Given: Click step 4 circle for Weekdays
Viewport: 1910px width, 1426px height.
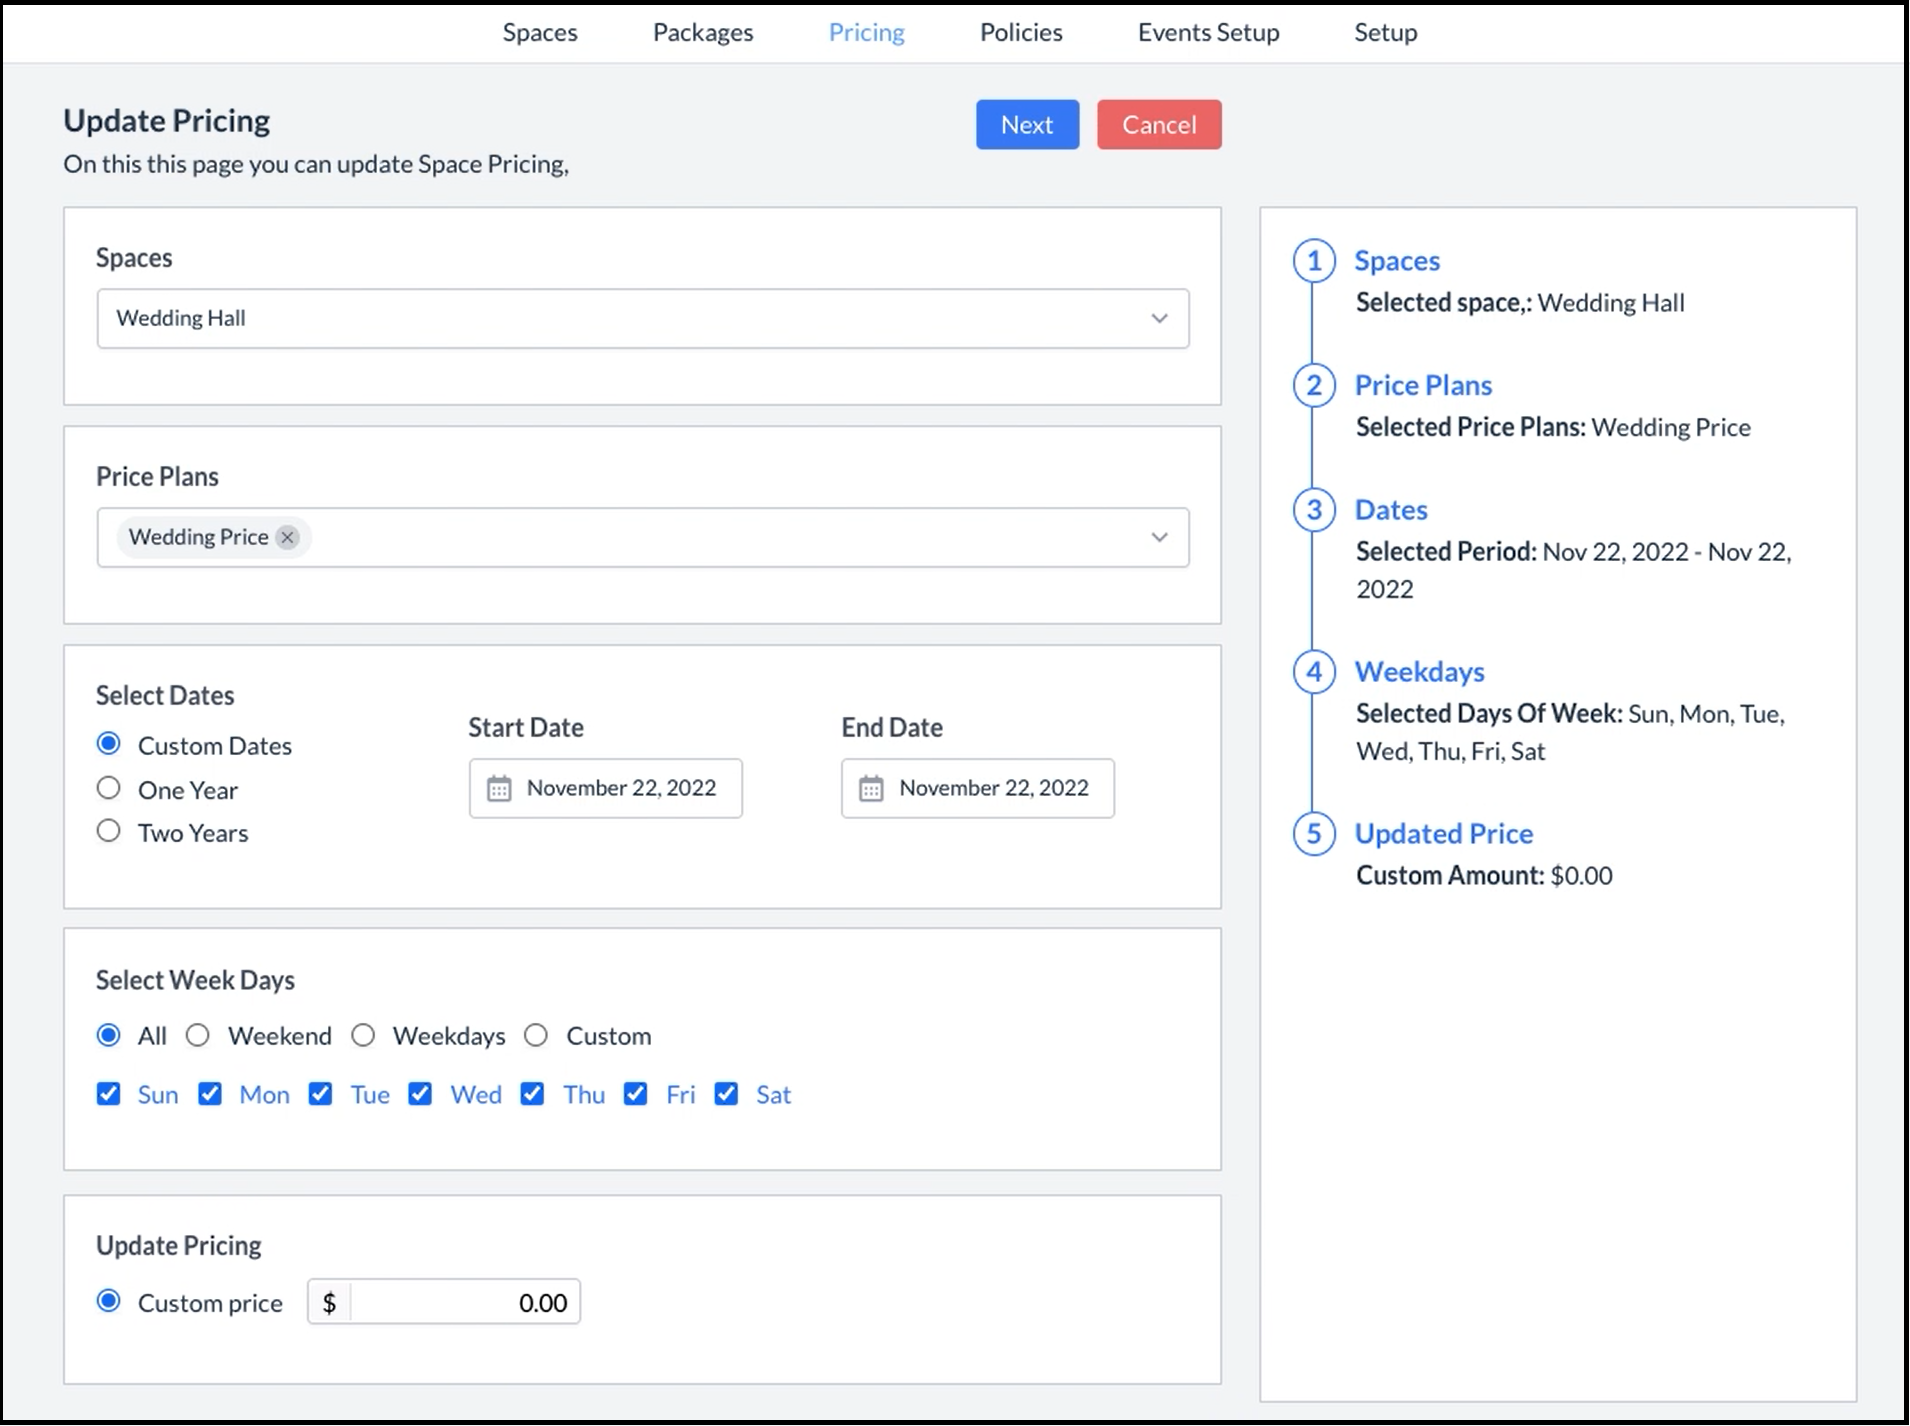Looking at the screenshot, I should (x=1314, y=672).
